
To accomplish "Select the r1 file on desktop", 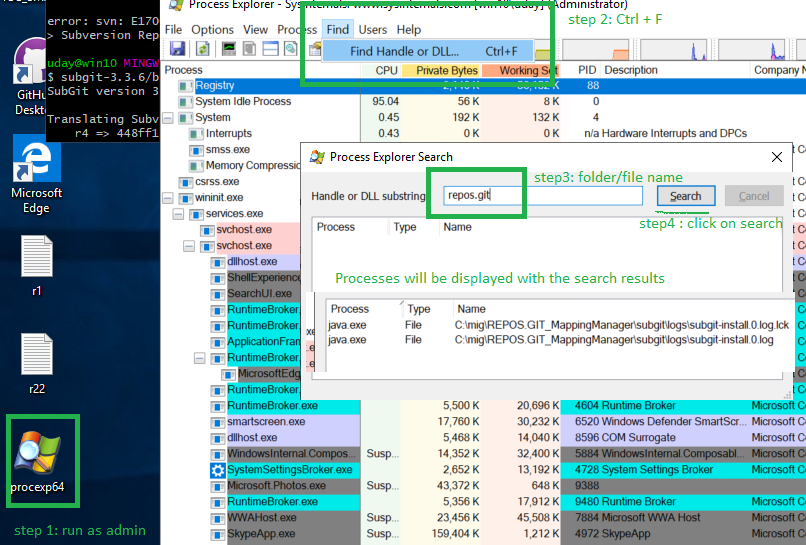I will pyautogui.click(x=36, y=266).
